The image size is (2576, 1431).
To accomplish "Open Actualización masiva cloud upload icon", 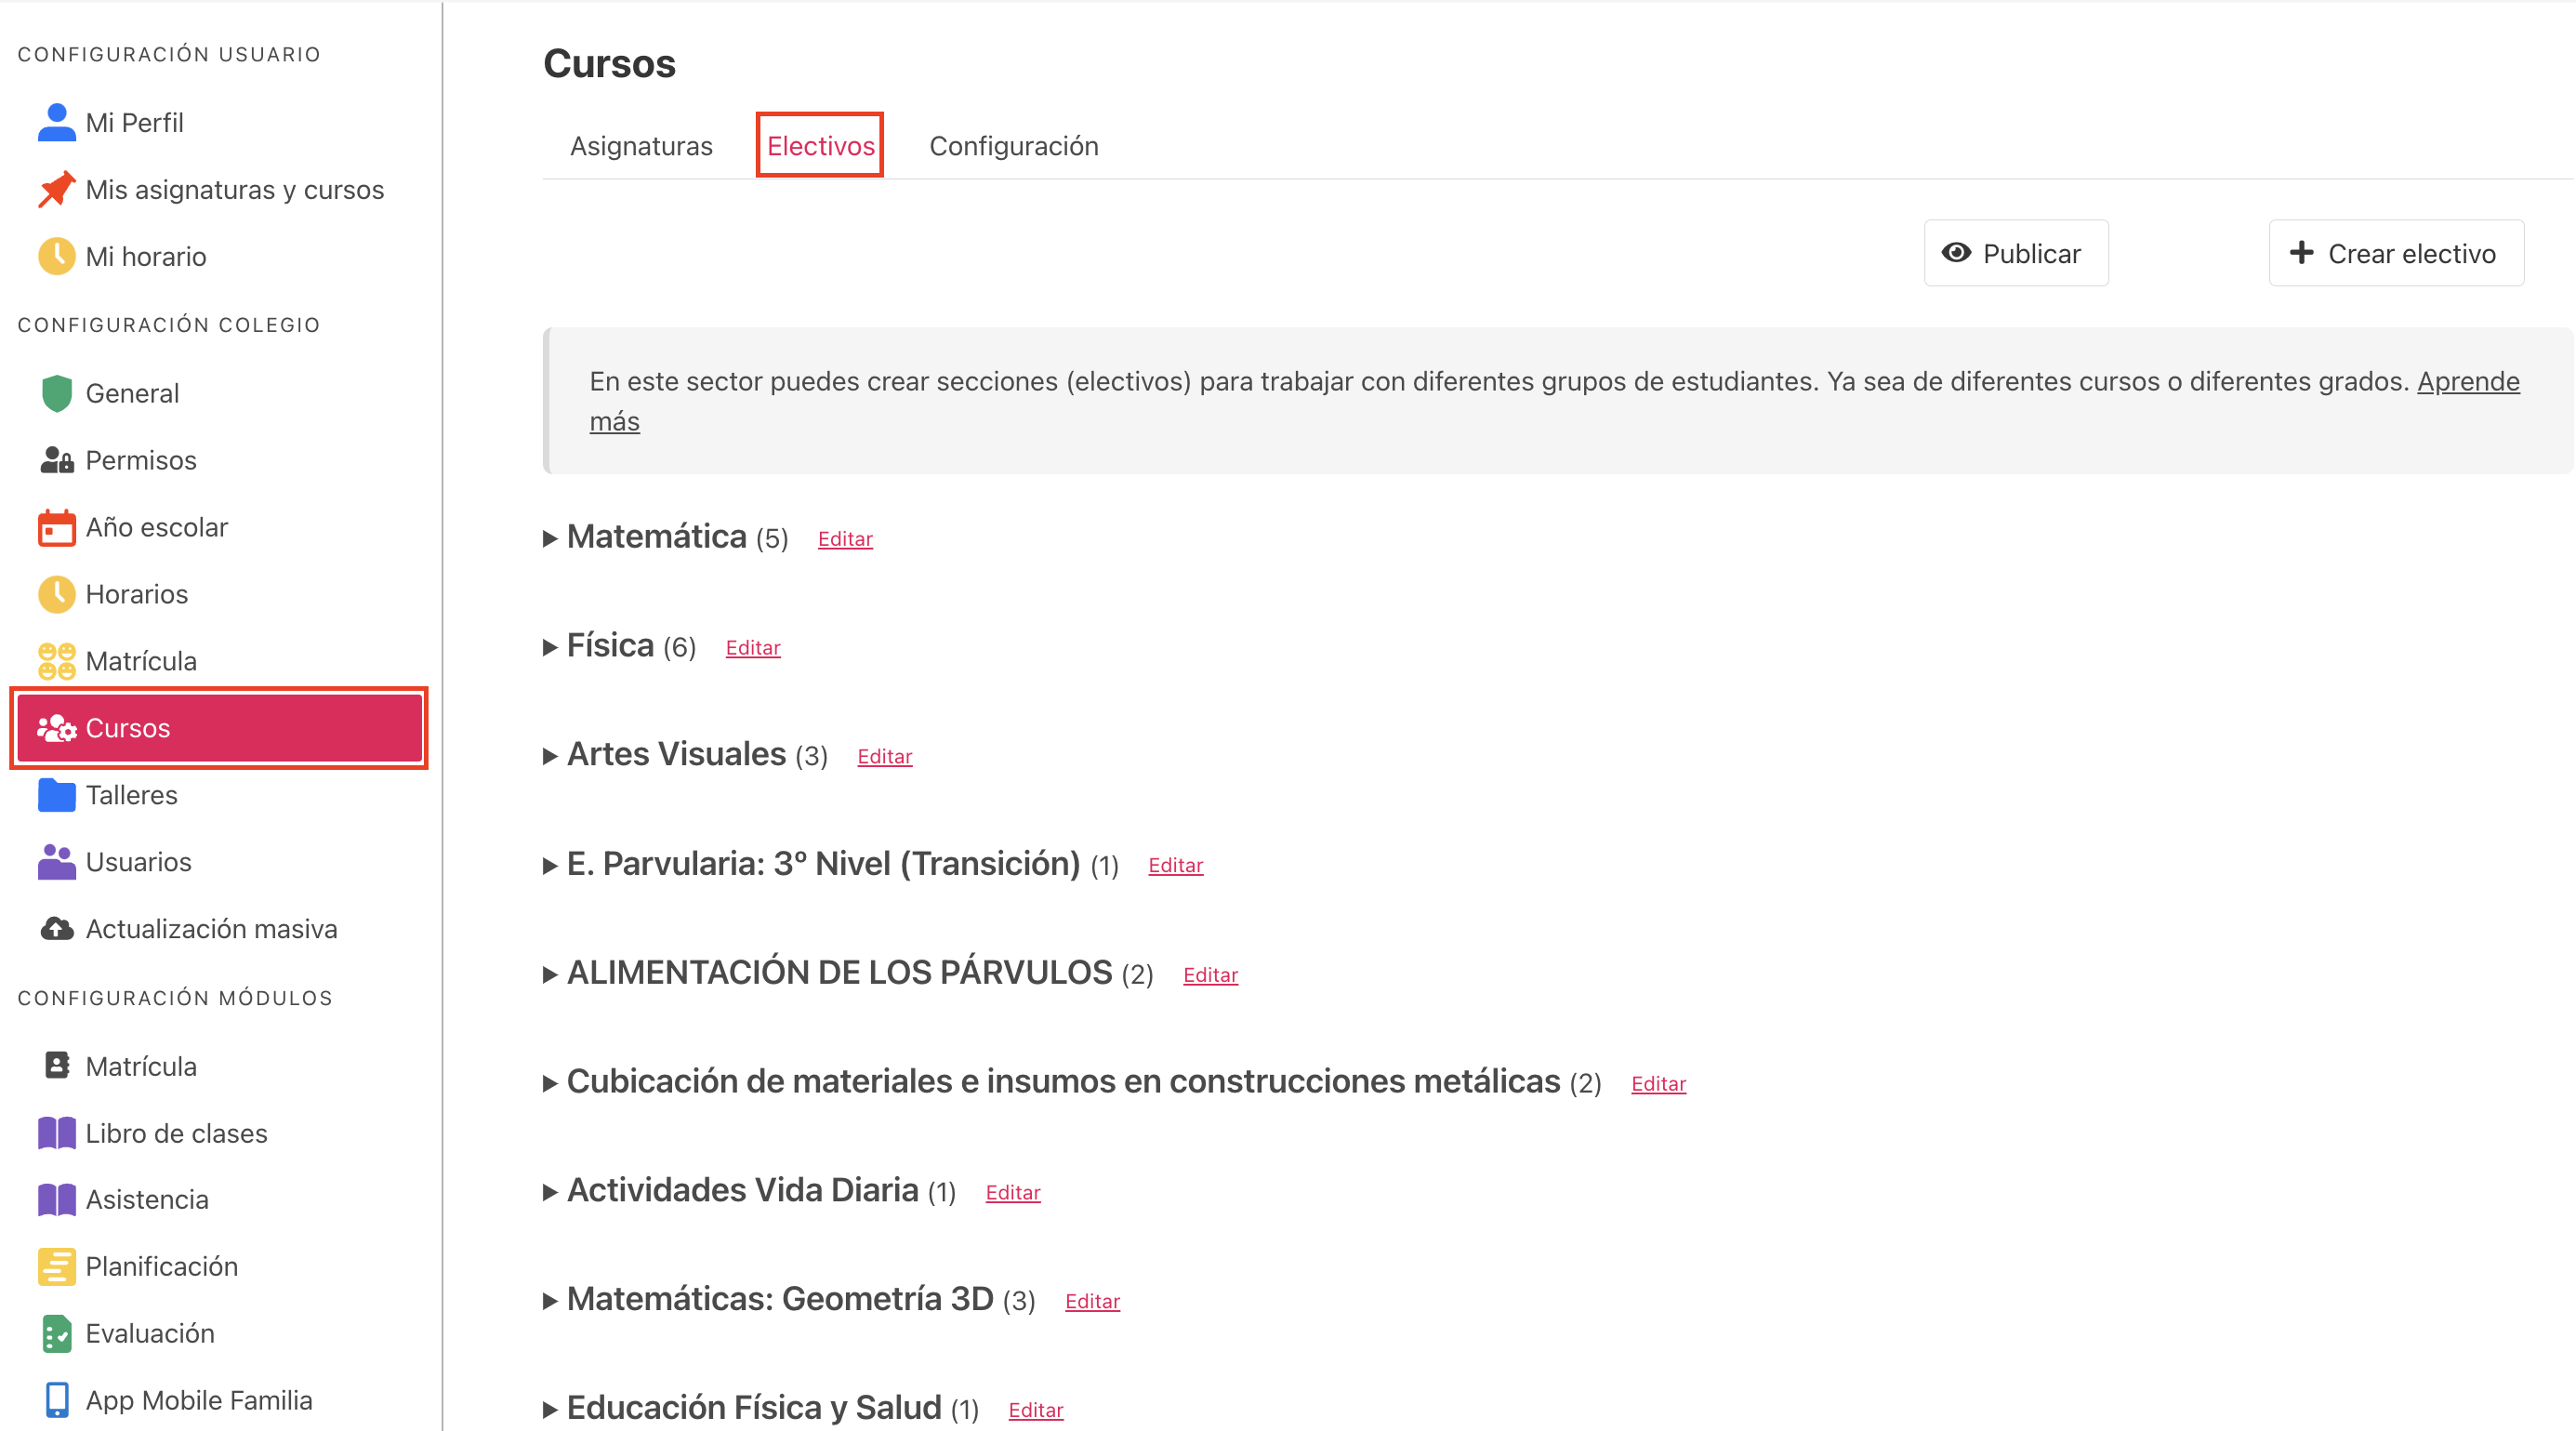I will point(56,929).
